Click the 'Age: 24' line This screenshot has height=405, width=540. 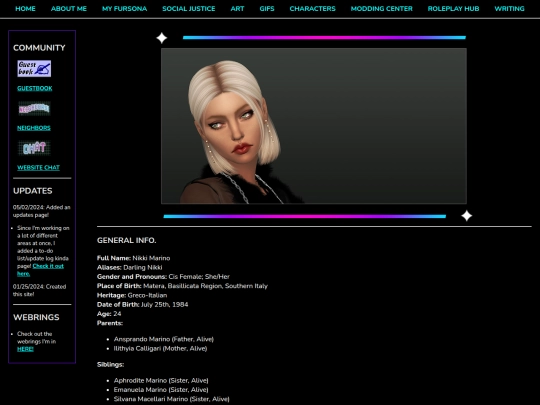(x=109, y=314)
